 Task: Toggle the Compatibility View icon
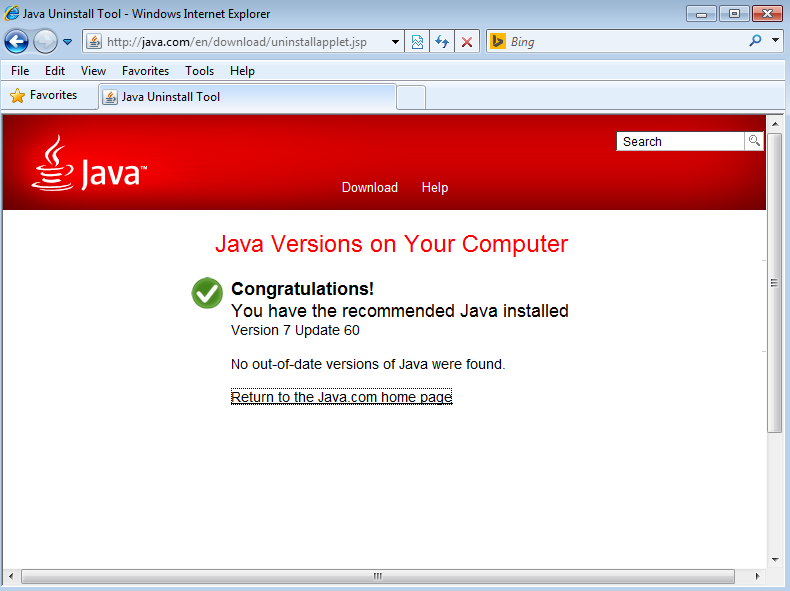pos(417,42)
